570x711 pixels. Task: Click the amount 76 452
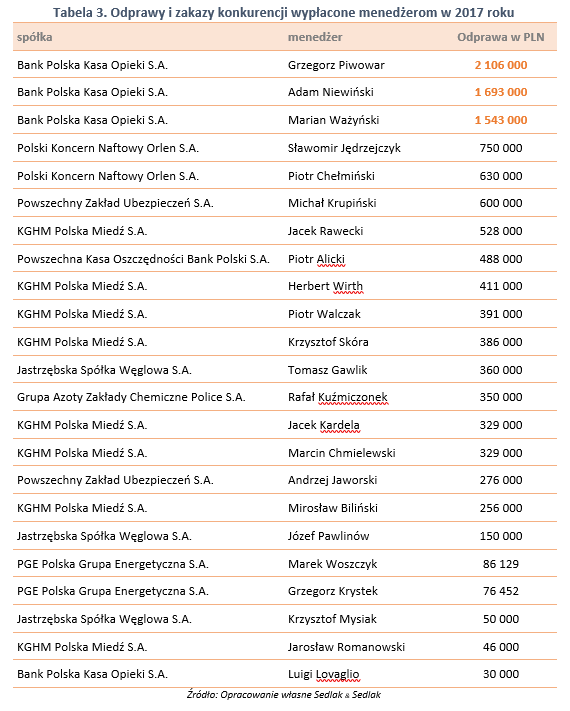[x=501, y=591]
